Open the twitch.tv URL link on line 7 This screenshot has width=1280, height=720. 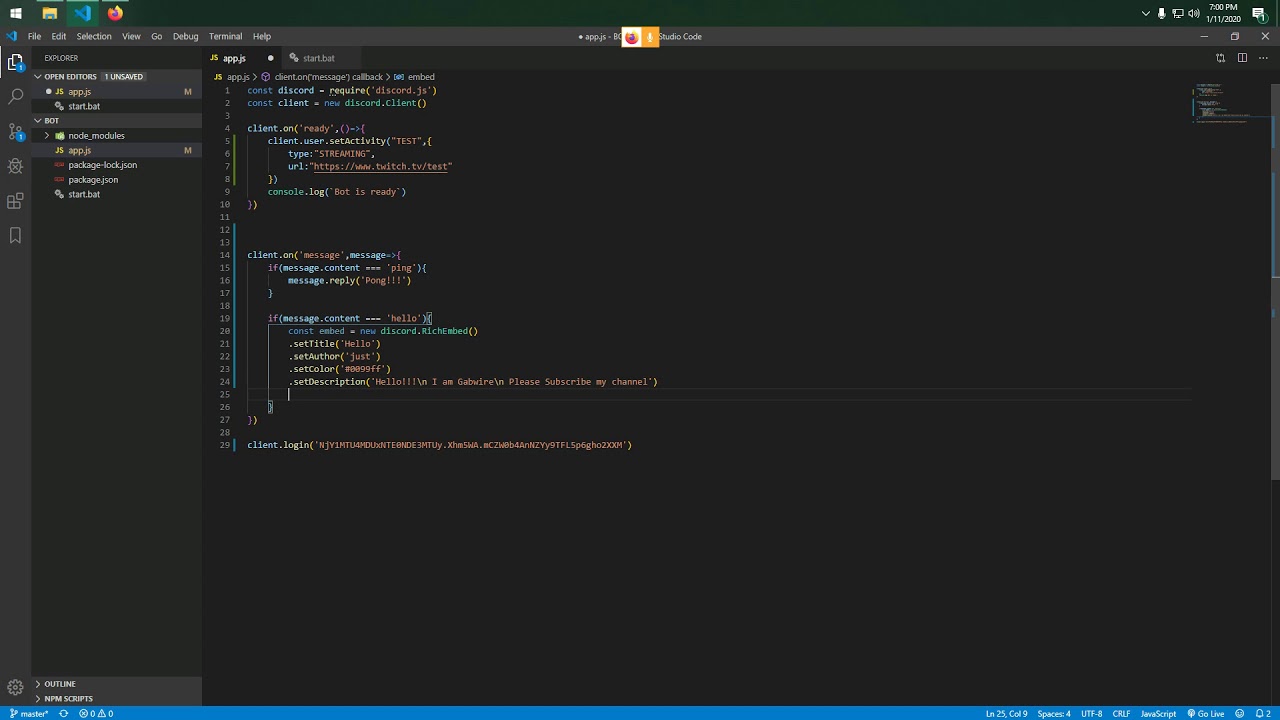(382, 166)
